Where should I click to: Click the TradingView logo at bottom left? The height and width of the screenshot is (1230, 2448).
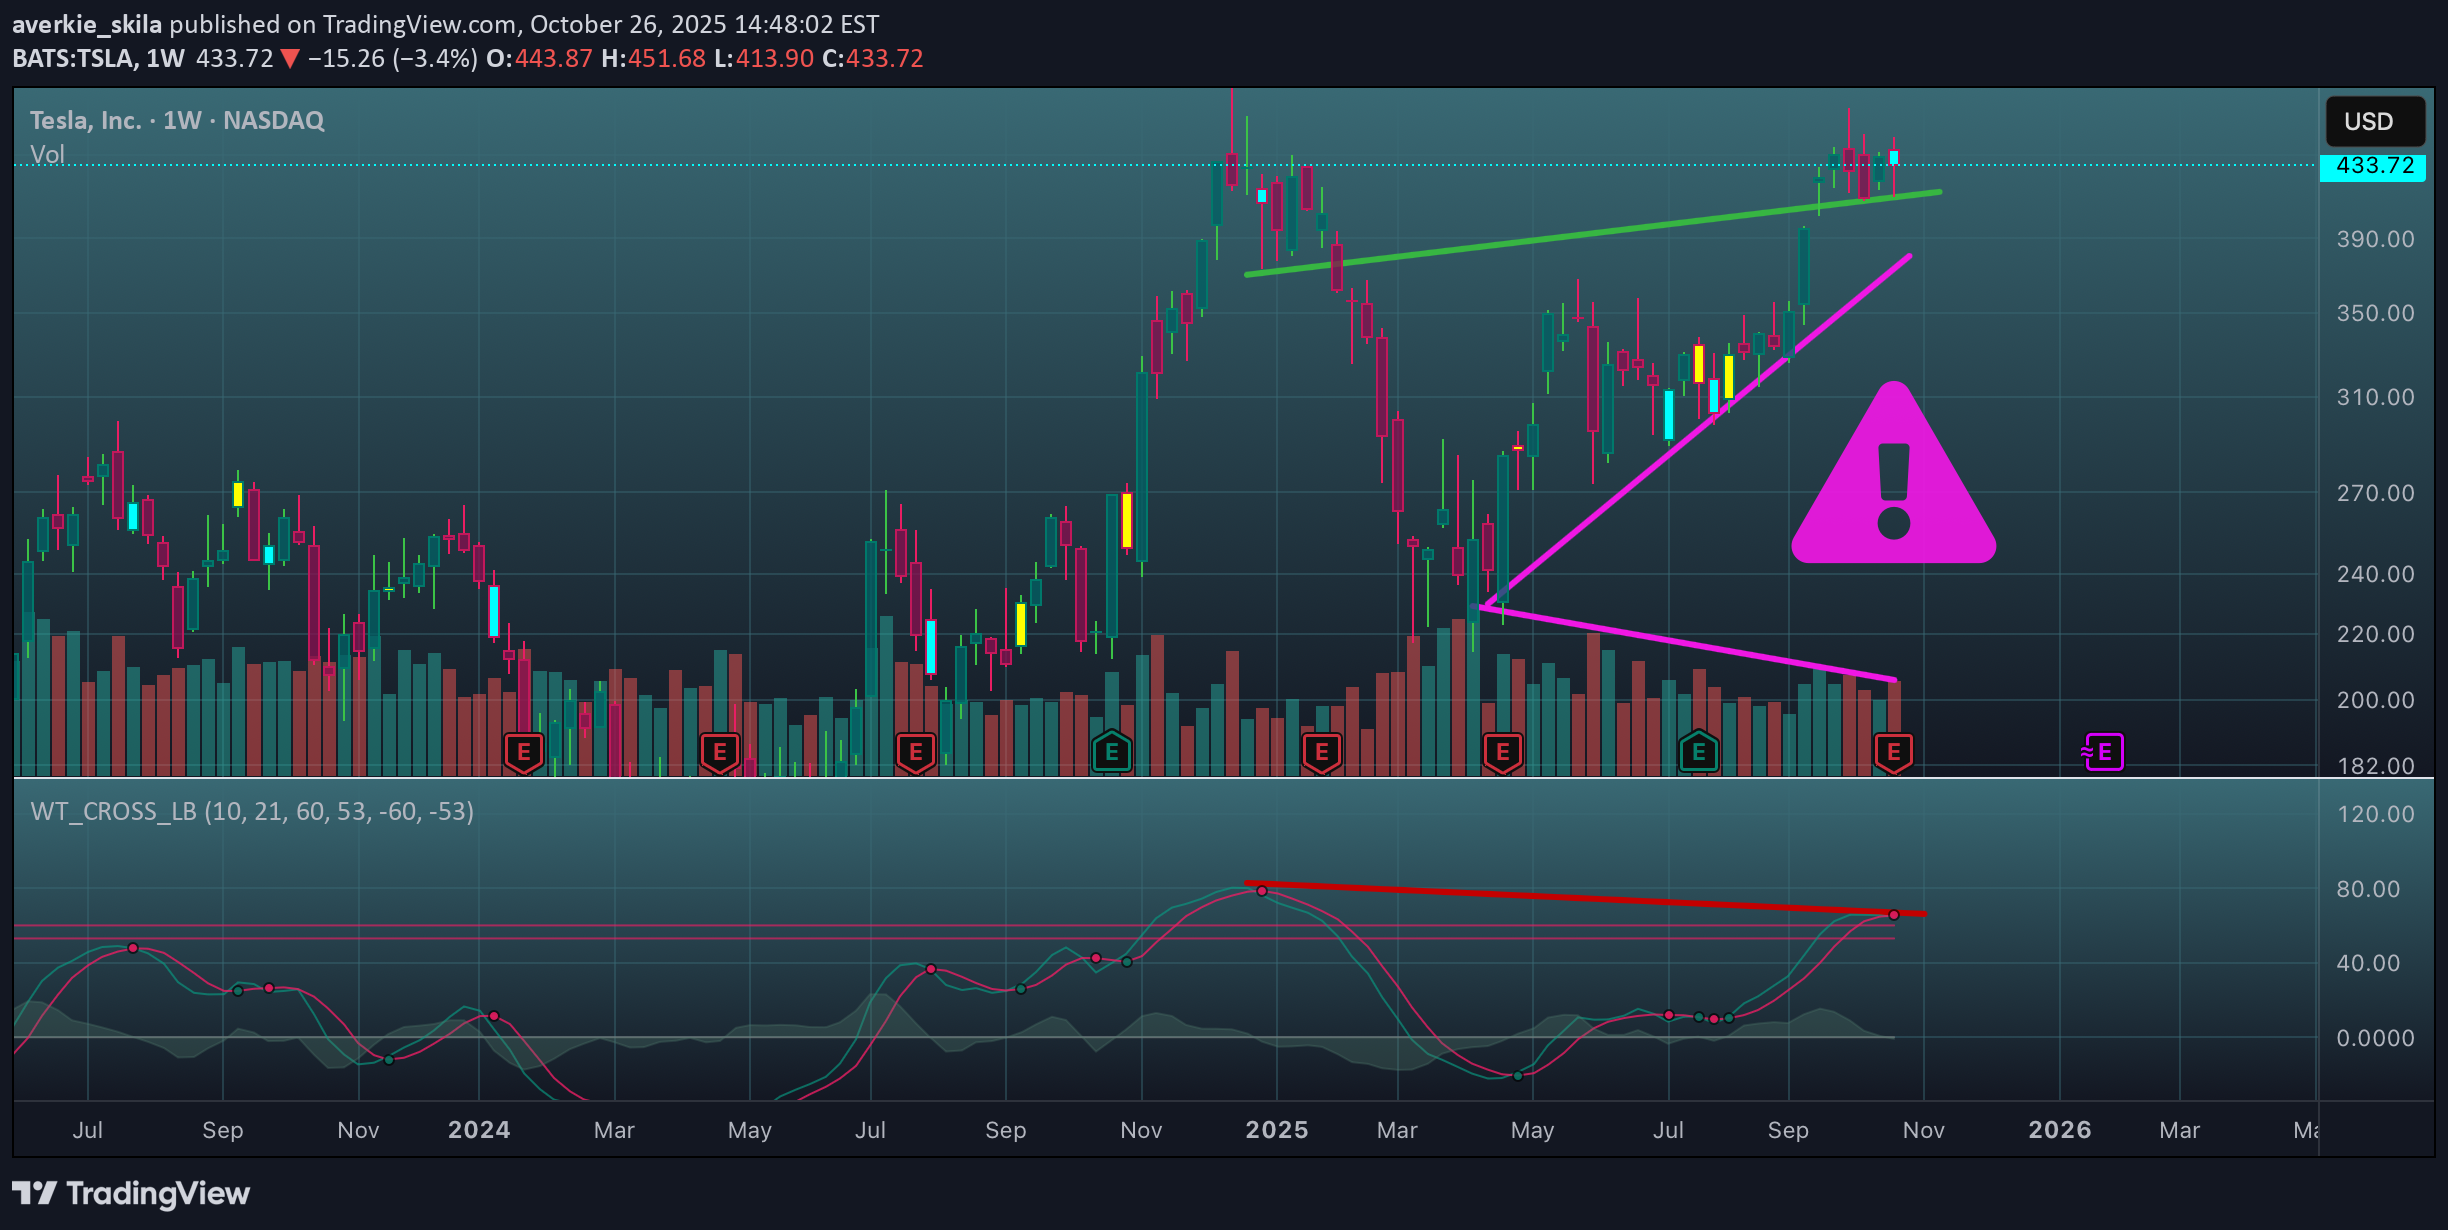[131, 1193]
